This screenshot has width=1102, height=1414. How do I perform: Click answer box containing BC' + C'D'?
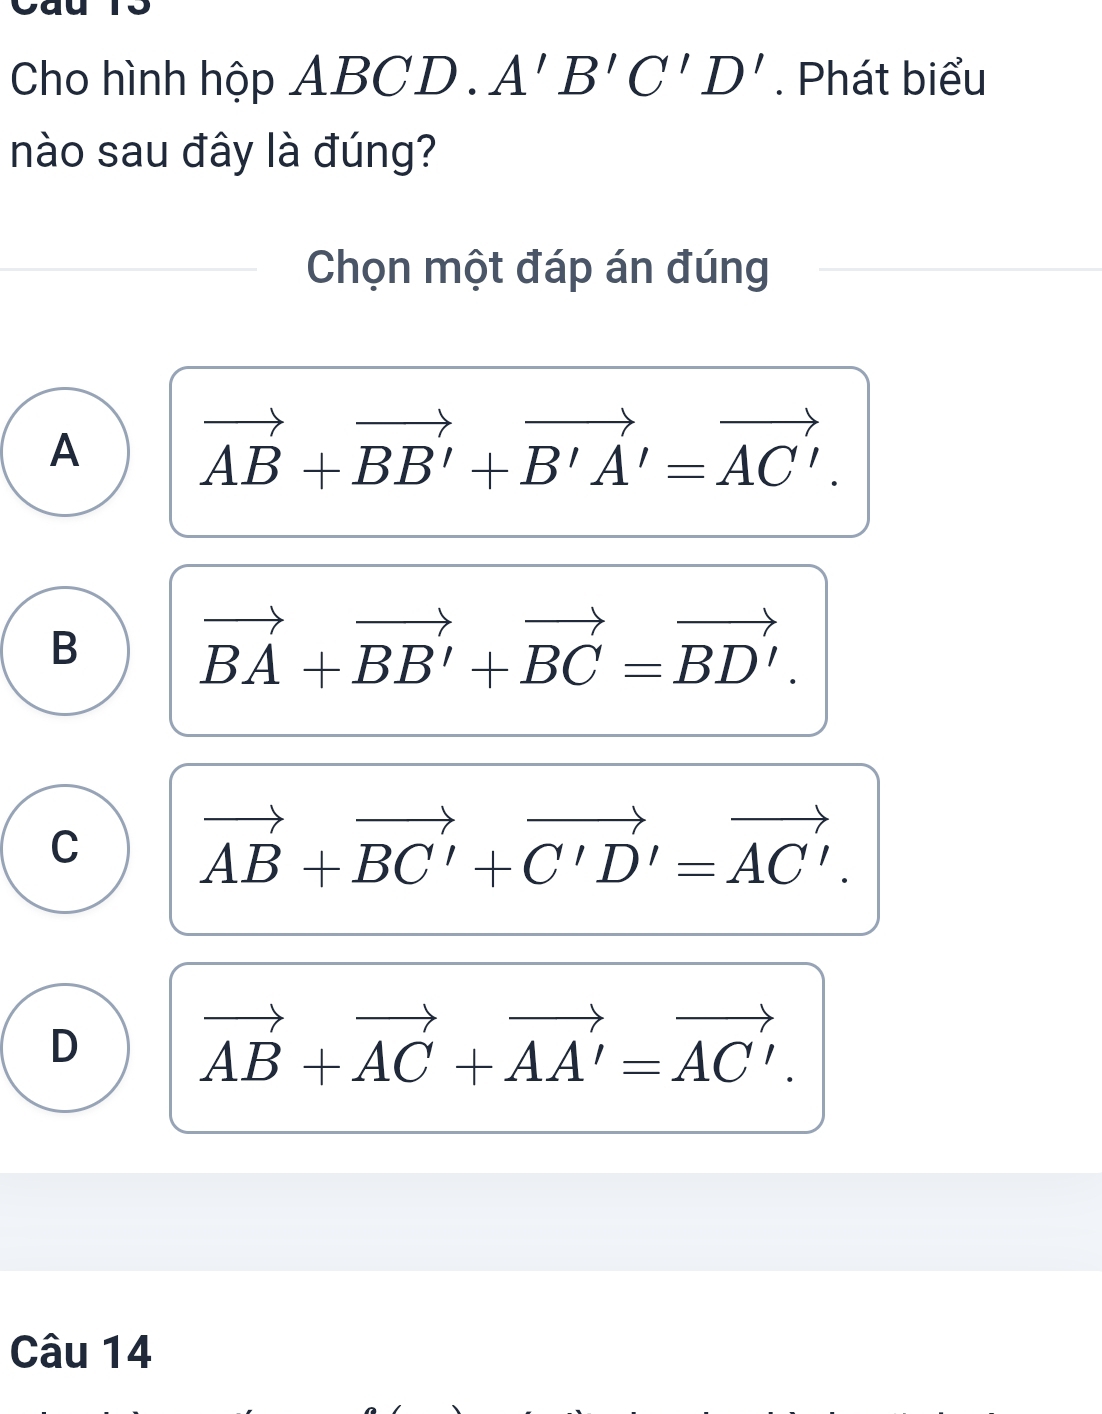(x=524, y=849)
